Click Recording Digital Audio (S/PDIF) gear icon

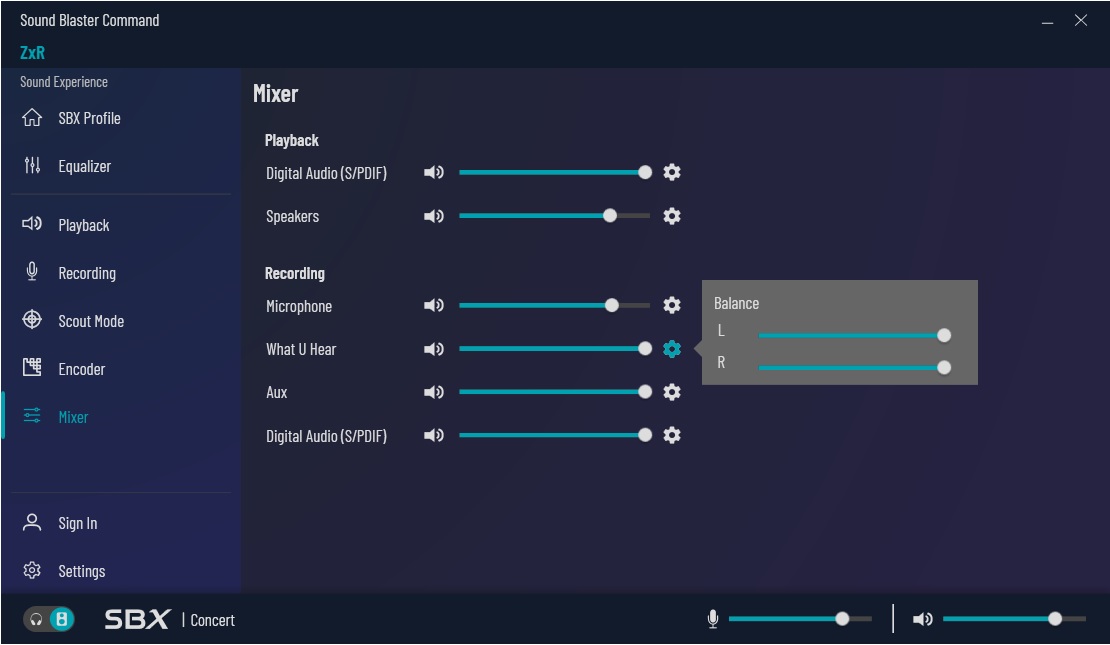(x=672, y=435)
